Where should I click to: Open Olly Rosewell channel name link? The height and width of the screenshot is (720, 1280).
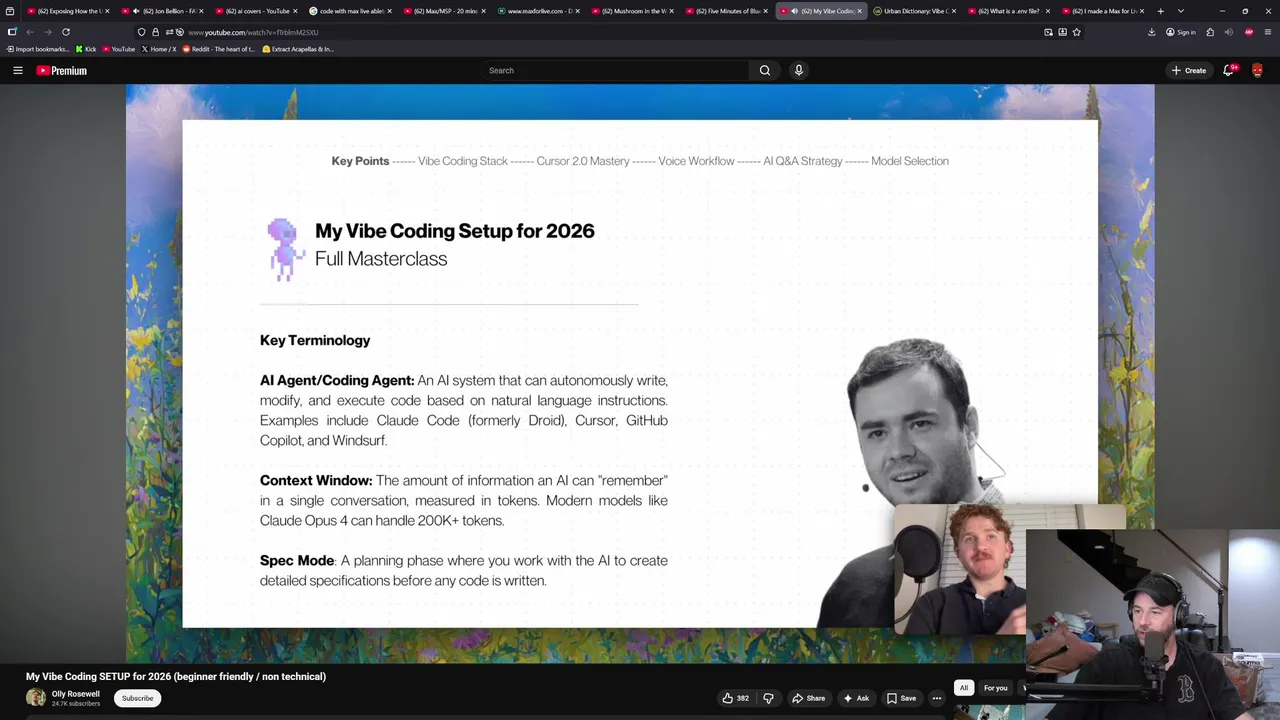coord(76,694)
